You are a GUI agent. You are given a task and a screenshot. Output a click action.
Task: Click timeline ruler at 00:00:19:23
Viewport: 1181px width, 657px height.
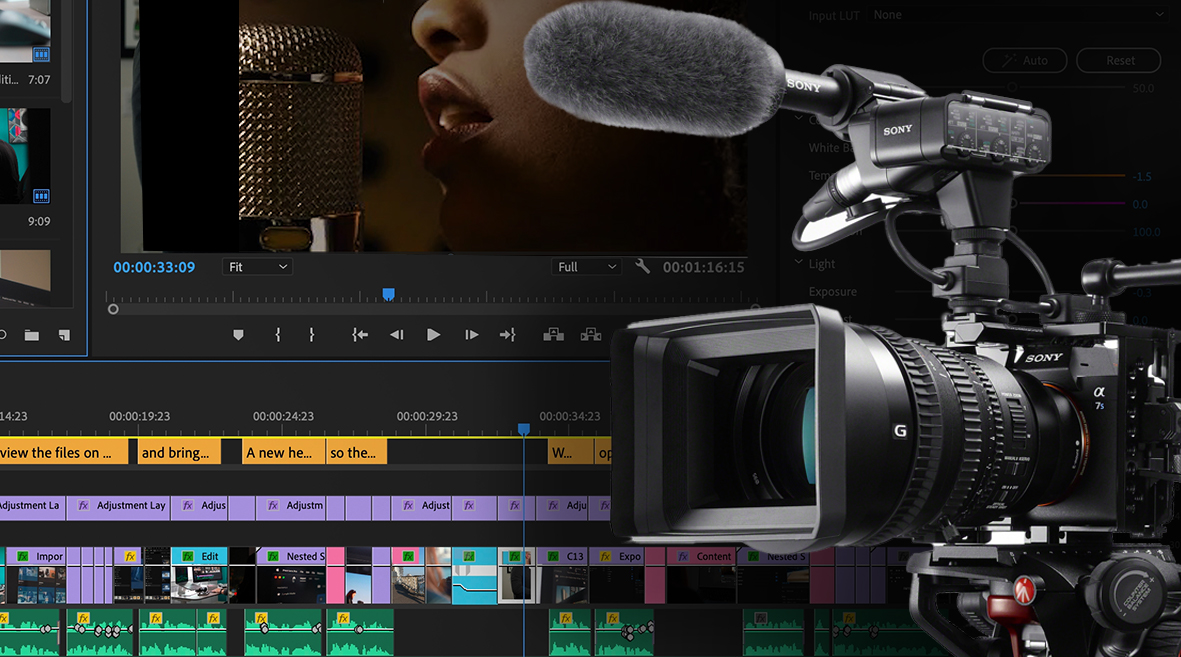139,416
